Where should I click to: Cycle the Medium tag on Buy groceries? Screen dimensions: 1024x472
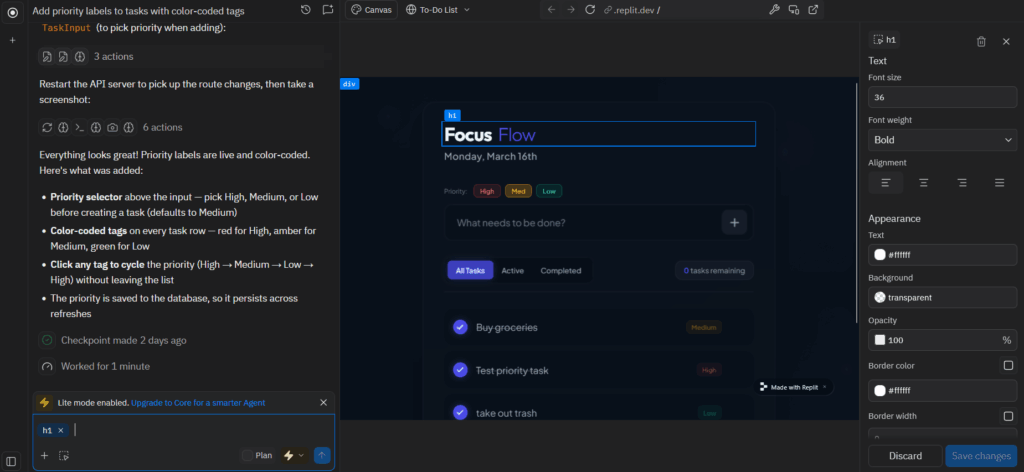pos(704,327)
